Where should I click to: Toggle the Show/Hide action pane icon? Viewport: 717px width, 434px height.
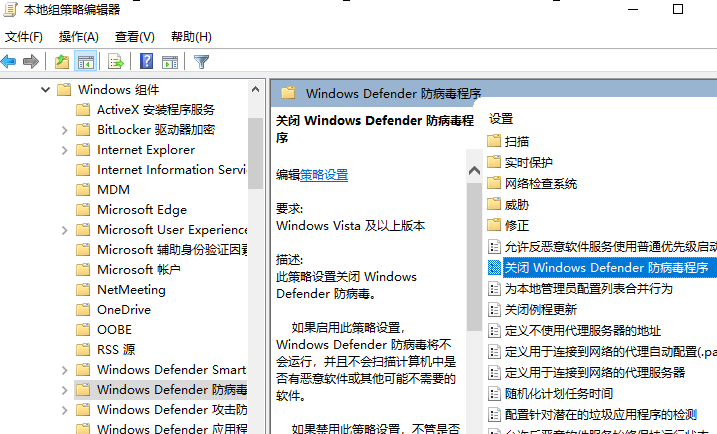tap(170, 61)
